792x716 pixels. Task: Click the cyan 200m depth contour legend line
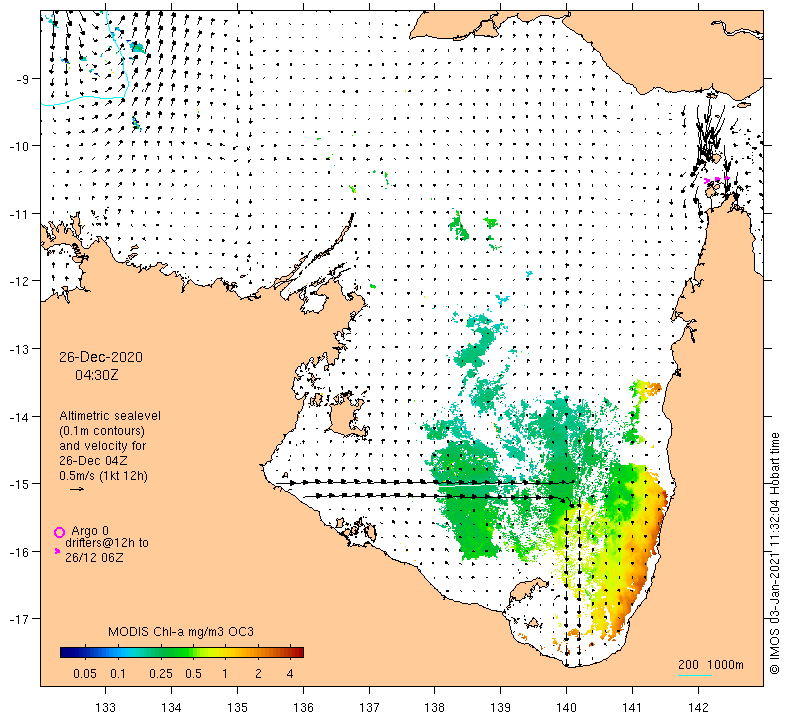coord(695,675)
